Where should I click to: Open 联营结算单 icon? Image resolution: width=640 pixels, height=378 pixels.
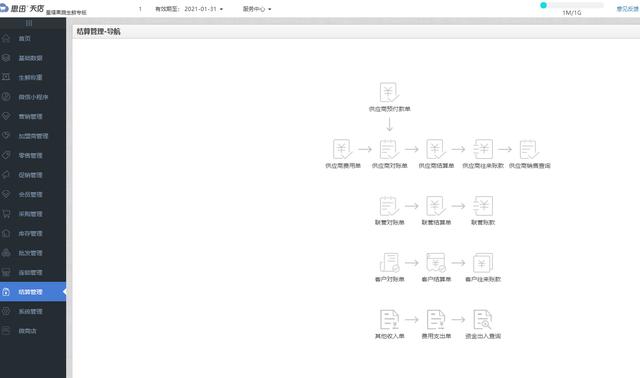point(436,206)
